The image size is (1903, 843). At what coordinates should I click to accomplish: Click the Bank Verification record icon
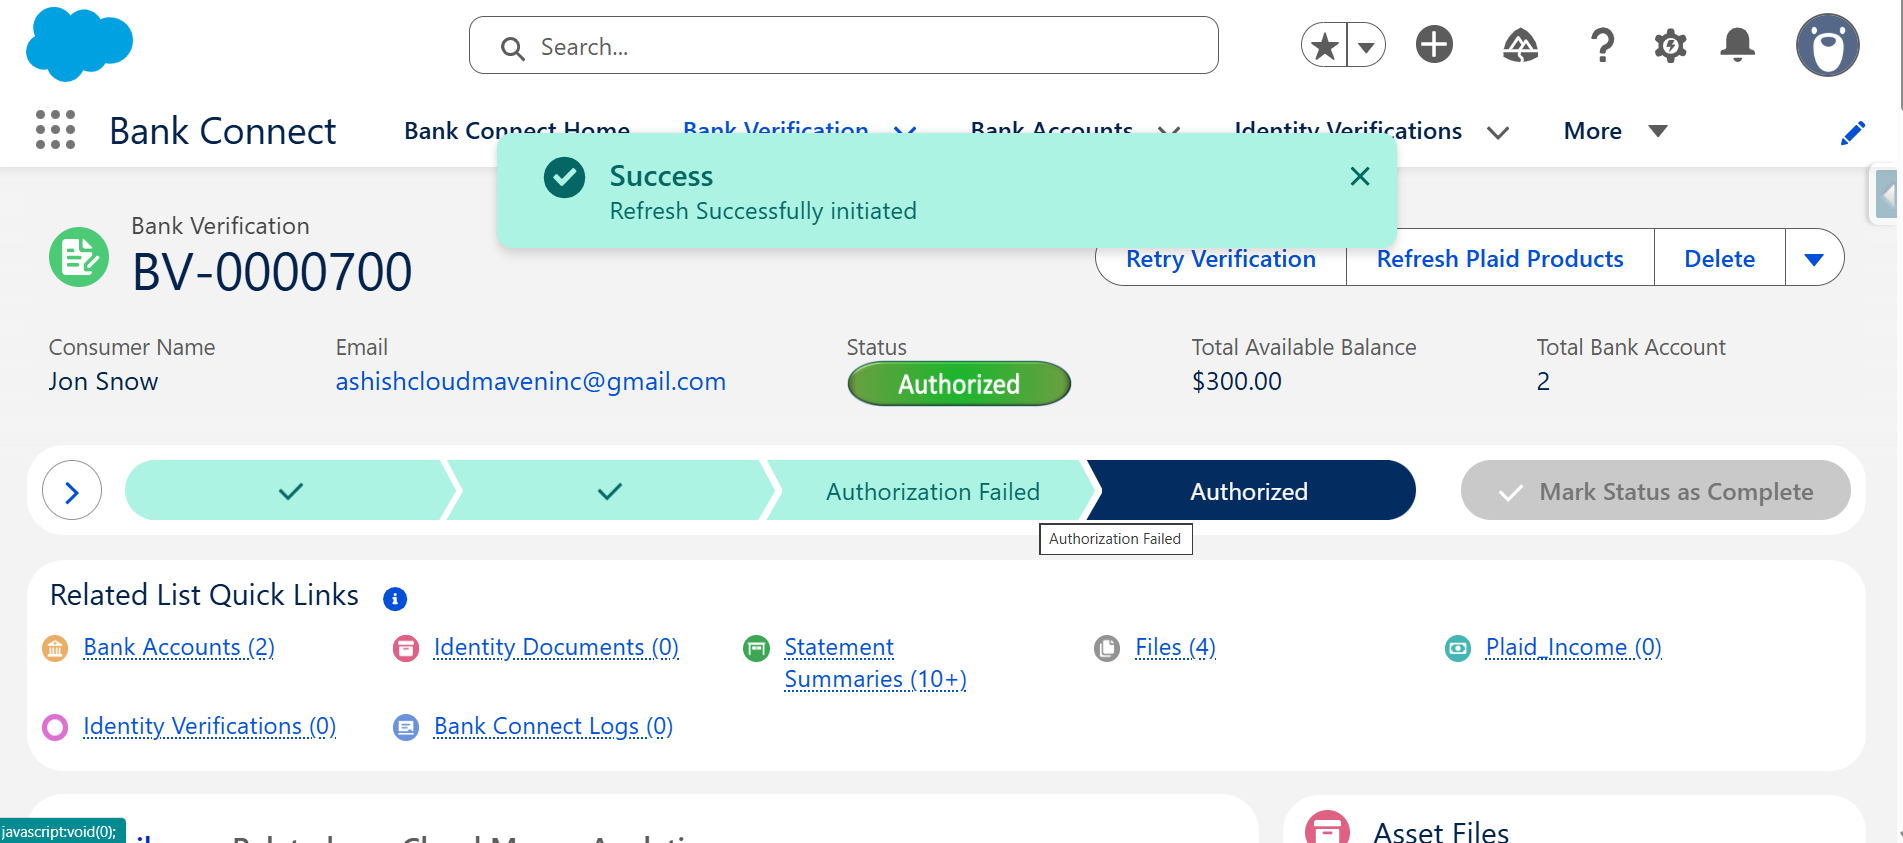coord(79,257)
